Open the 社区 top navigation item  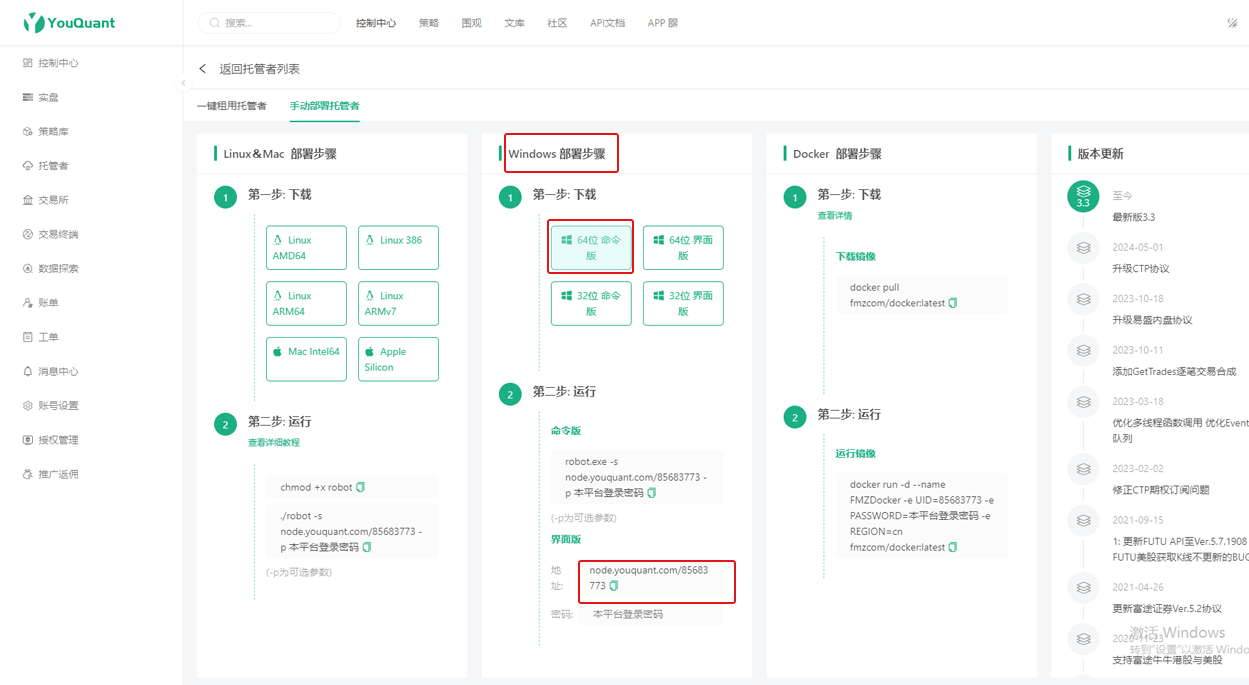[557, 23]
